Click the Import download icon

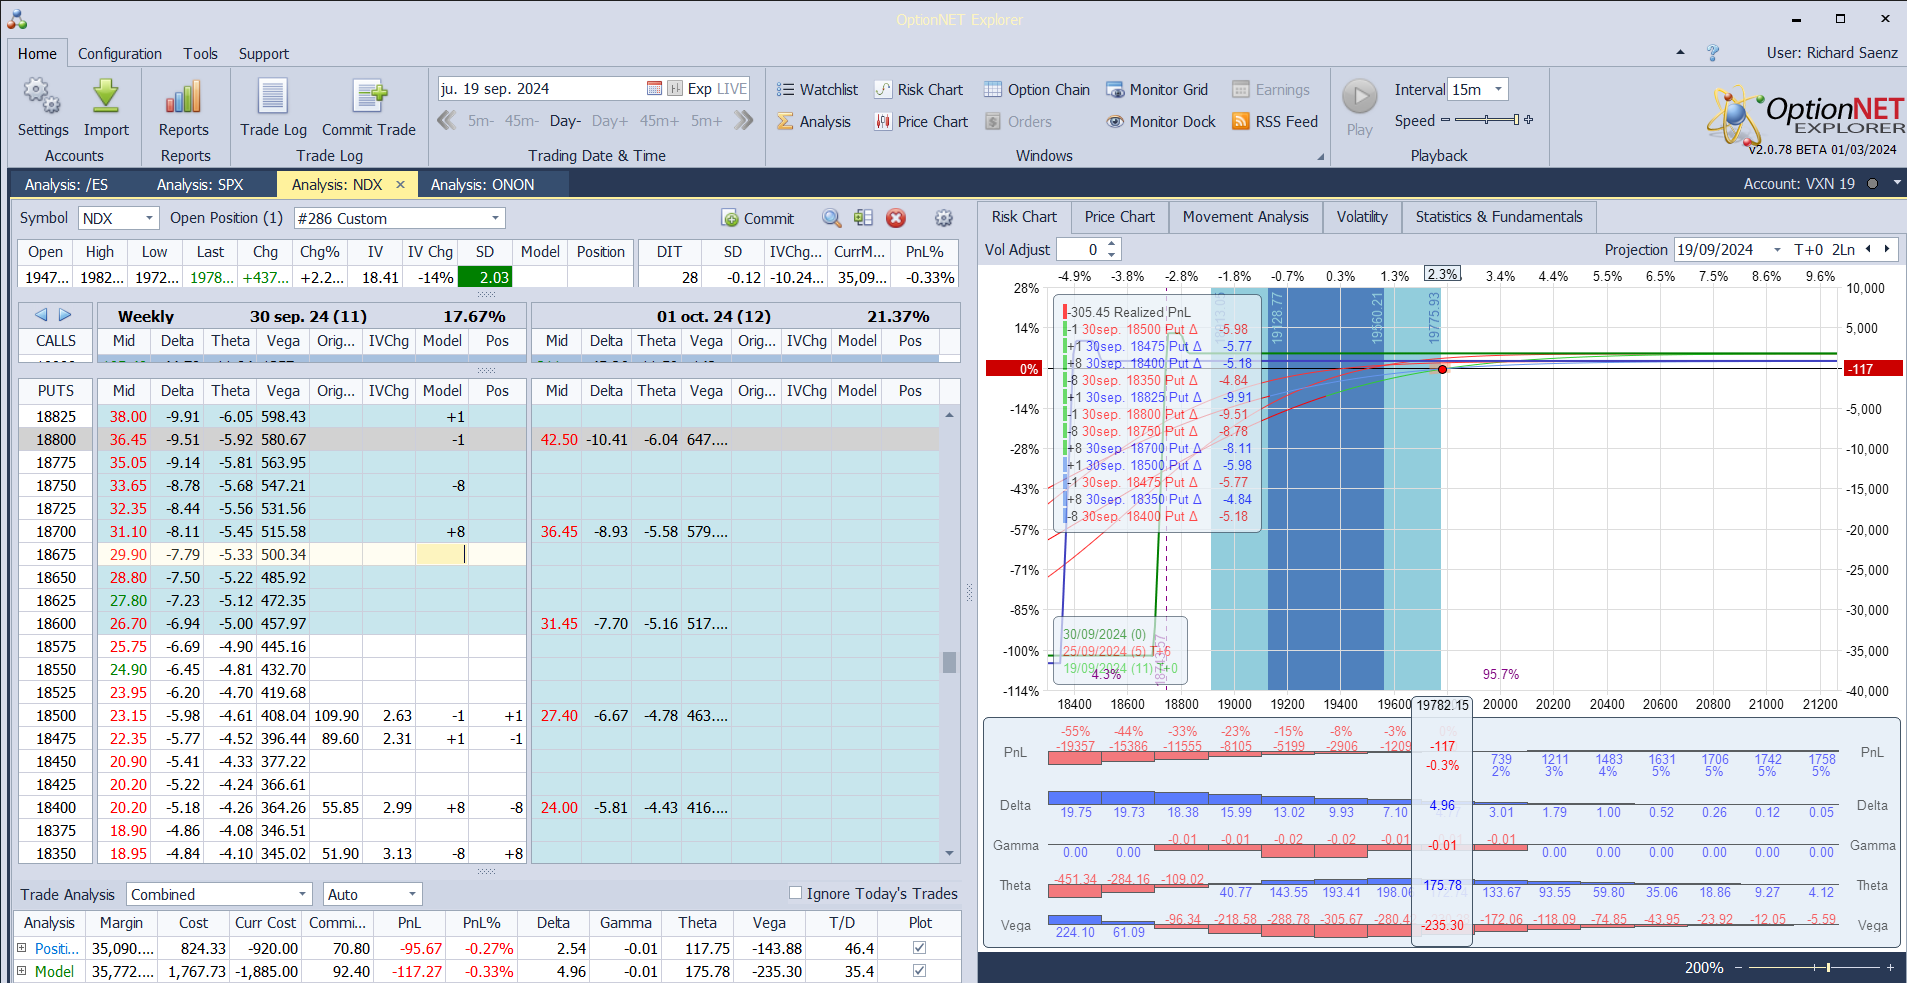106,98
